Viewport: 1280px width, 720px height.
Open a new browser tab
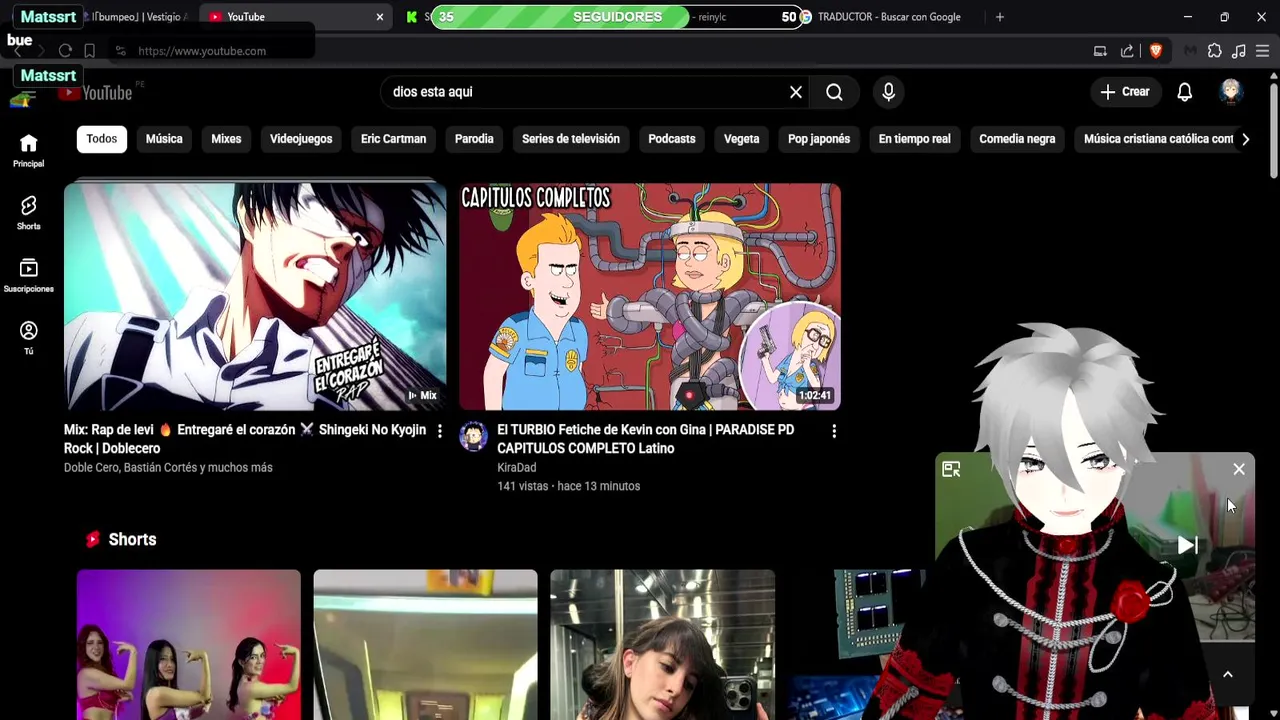pos(999,17)
